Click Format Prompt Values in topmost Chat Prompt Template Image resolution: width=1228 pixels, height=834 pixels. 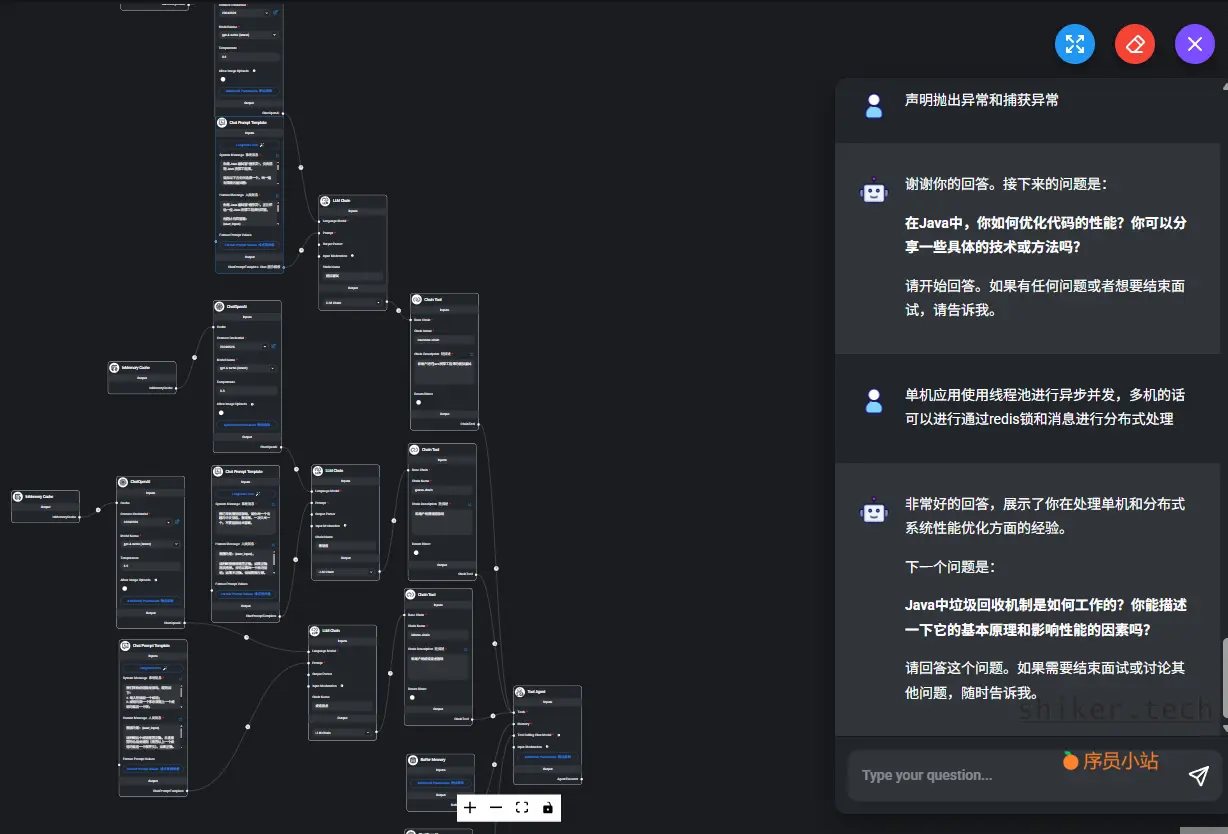(x=249, y=244)
